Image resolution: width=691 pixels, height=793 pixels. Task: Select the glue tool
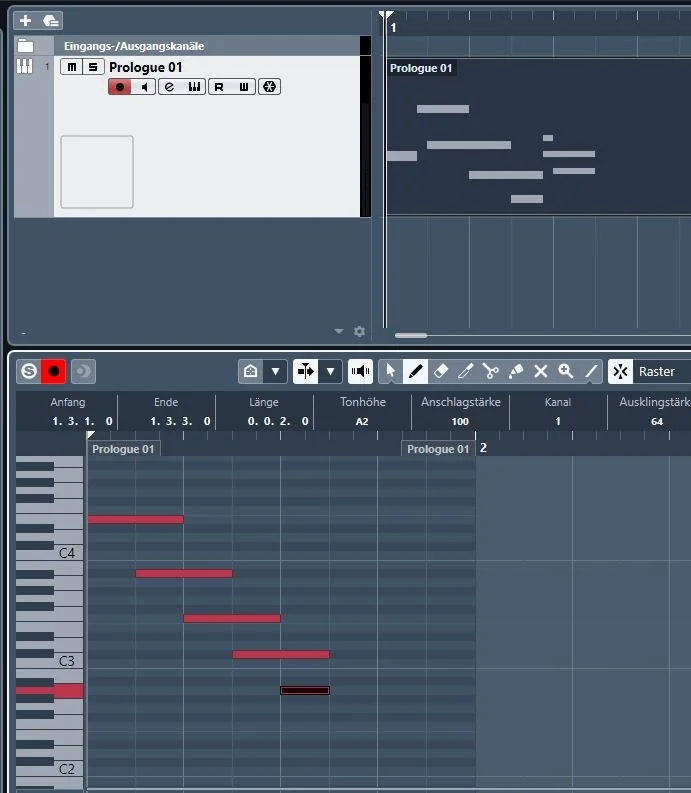click(x=515, y=371)
